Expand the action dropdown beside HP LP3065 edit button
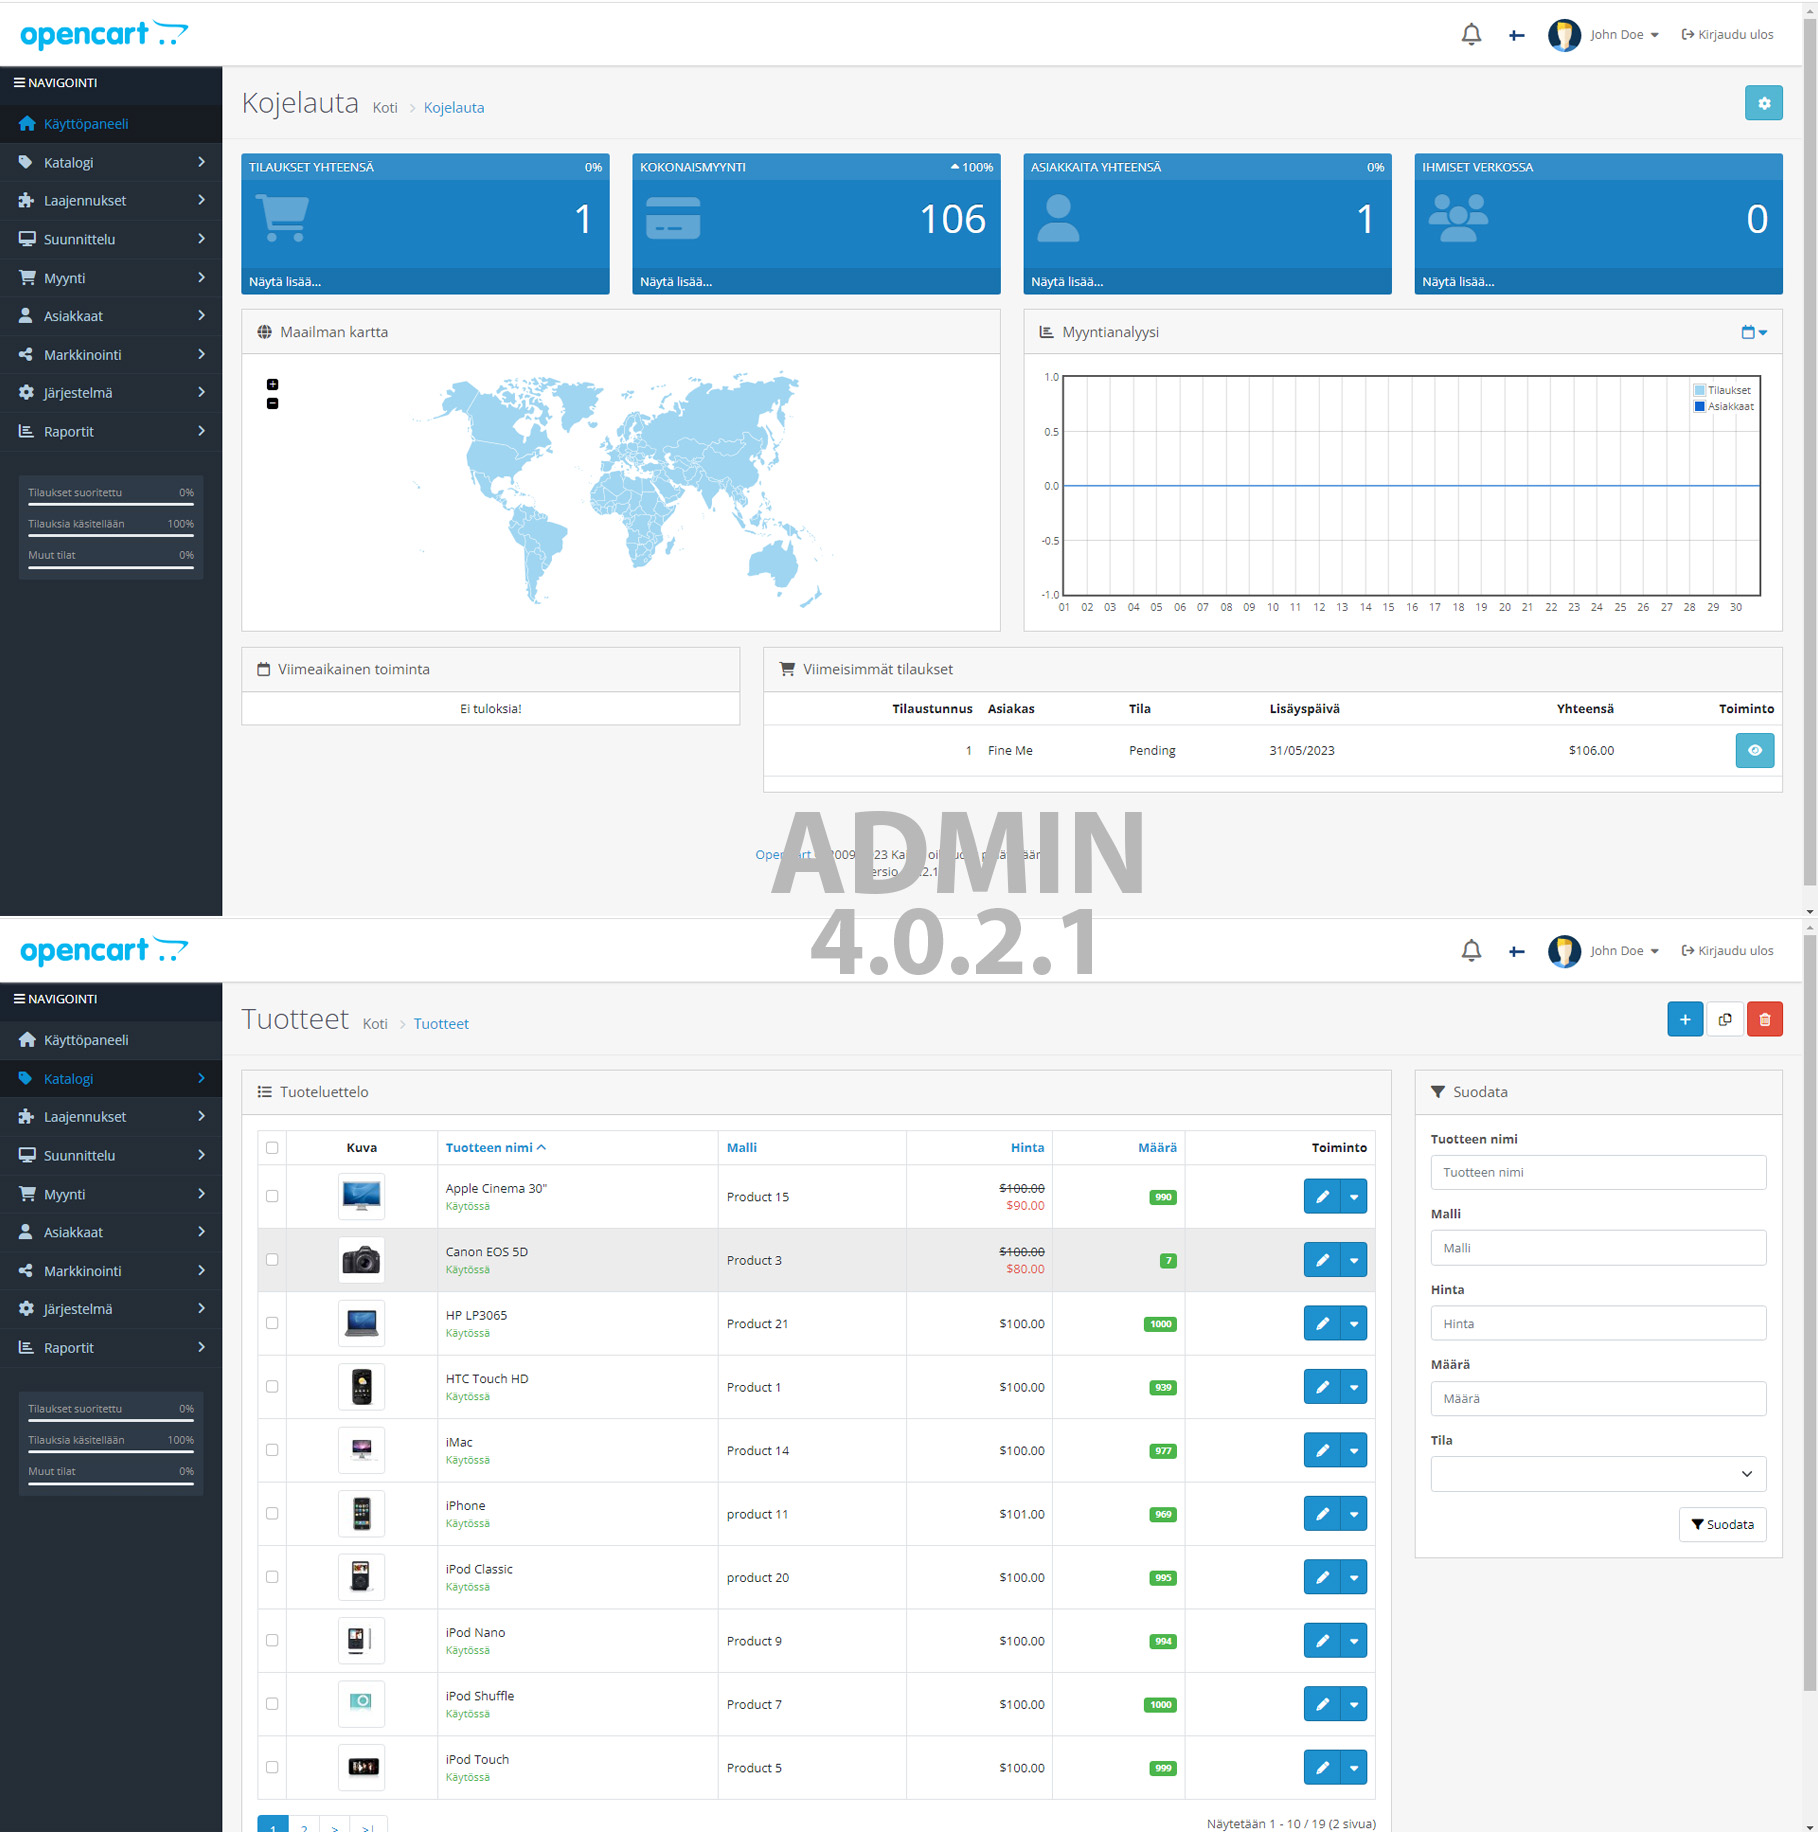1818x1832 pixels. click(1355, 1323)
